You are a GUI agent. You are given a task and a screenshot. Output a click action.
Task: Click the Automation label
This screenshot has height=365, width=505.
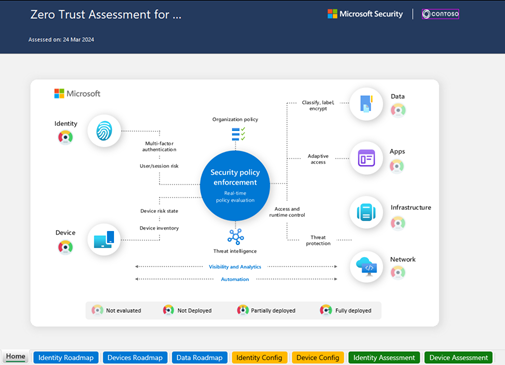[235, 279]
